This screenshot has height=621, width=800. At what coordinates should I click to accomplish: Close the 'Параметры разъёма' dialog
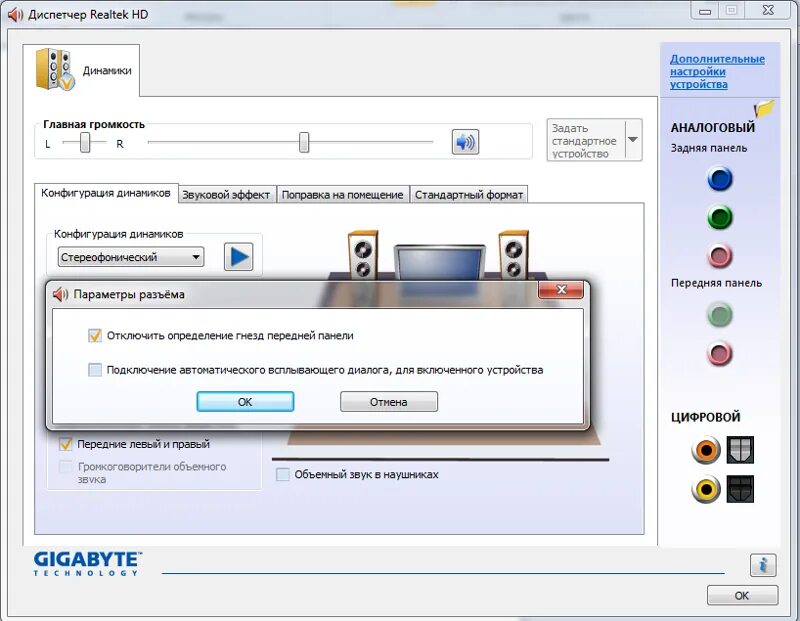pyautogui.click(x=561, y=290)
